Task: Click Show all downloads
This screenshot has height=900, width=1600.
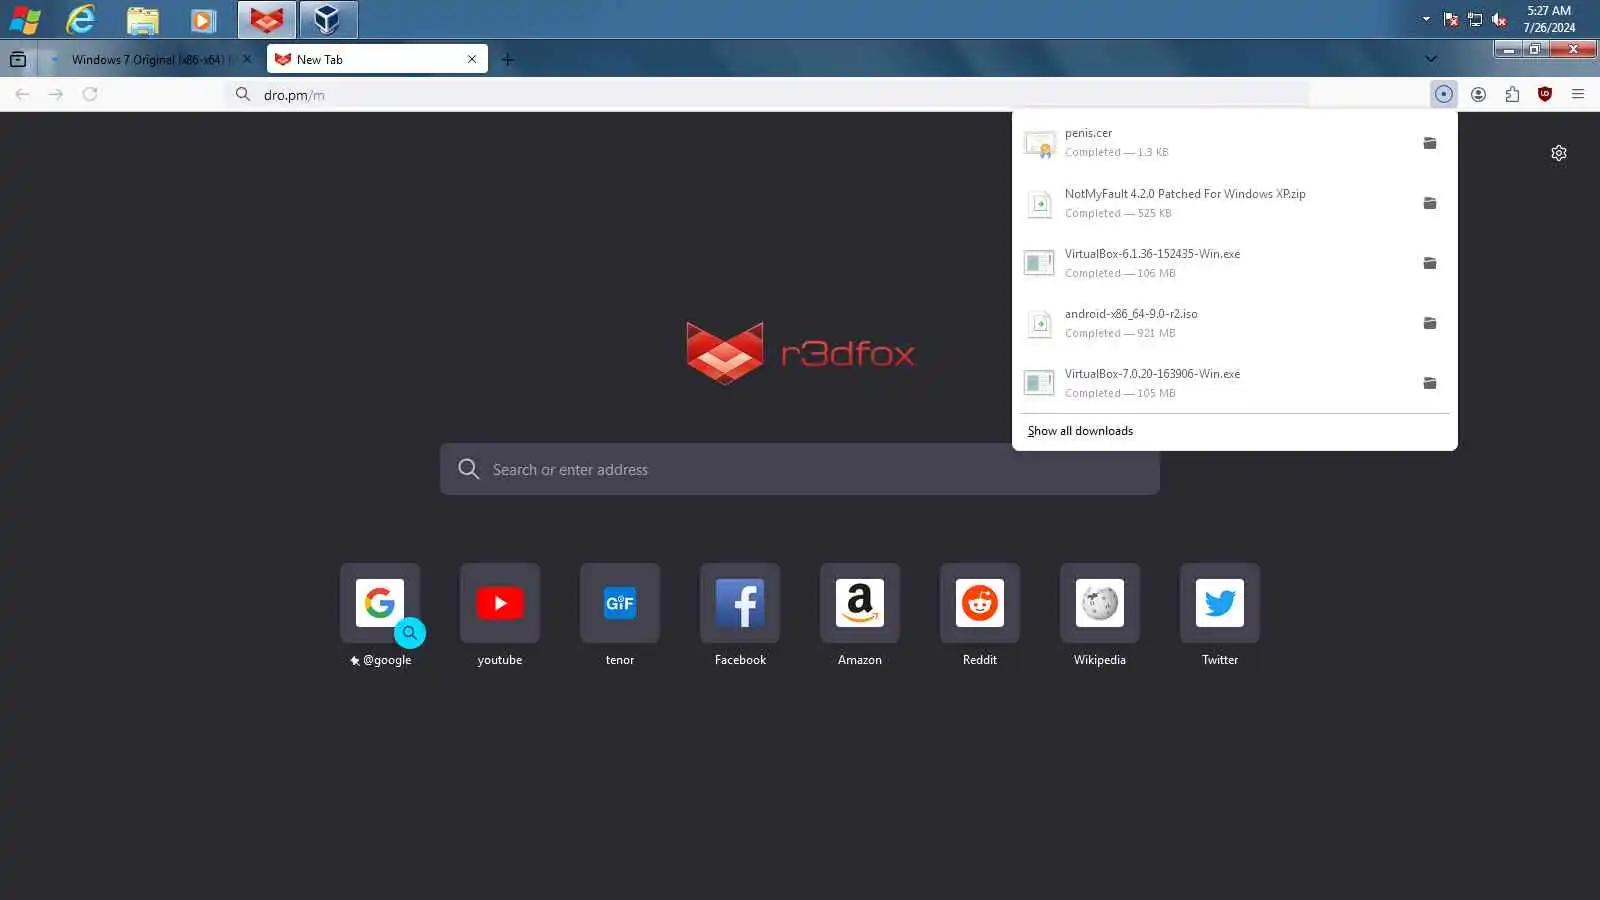Action: (x=1080, y=431)
